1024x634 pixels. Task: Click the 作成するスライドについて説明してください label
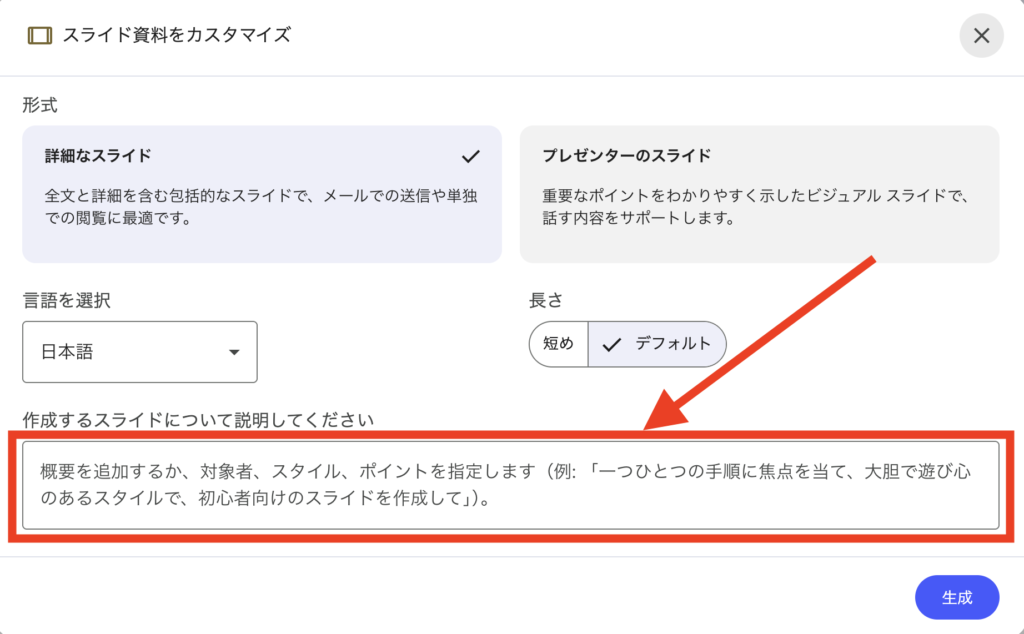click(198, 420)
